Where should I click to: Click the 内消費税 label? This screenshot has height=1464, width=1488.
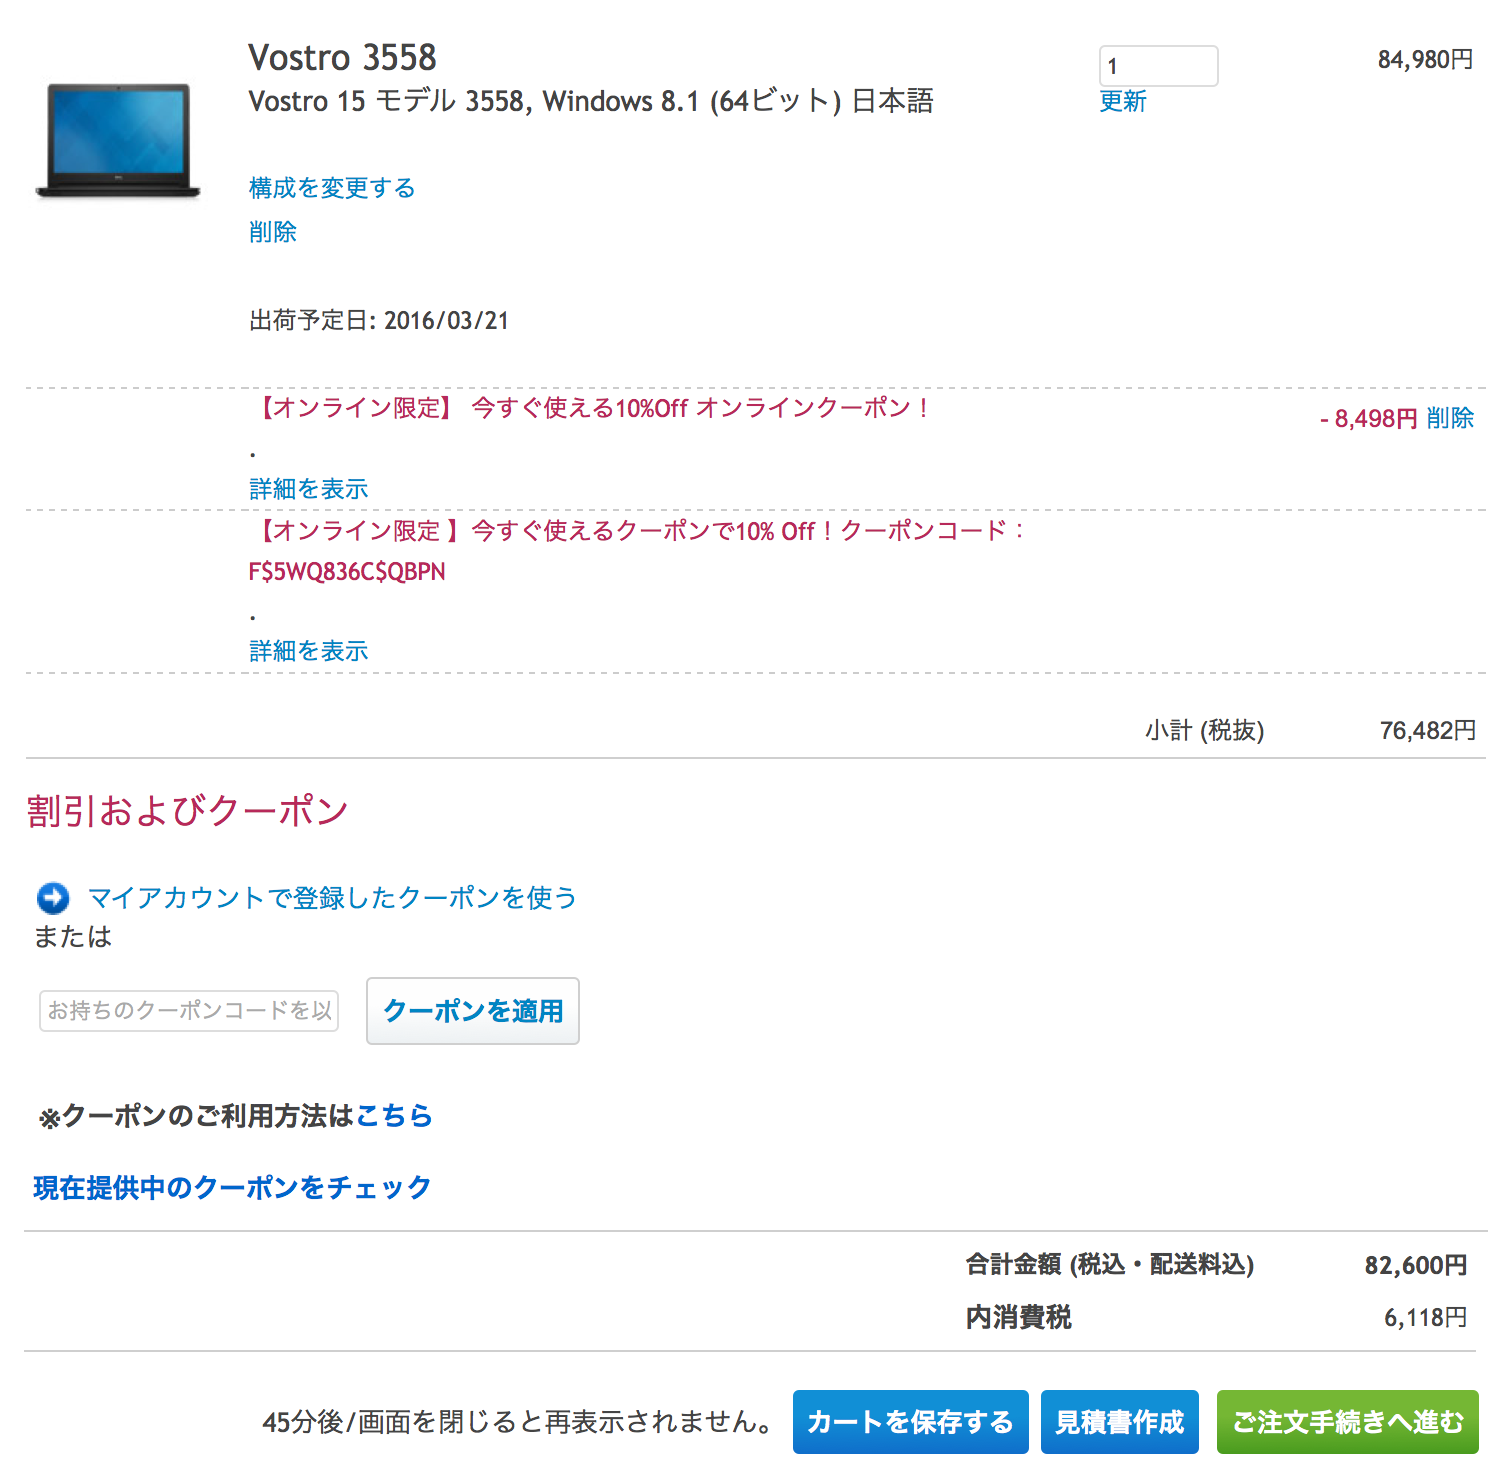1019,1318
